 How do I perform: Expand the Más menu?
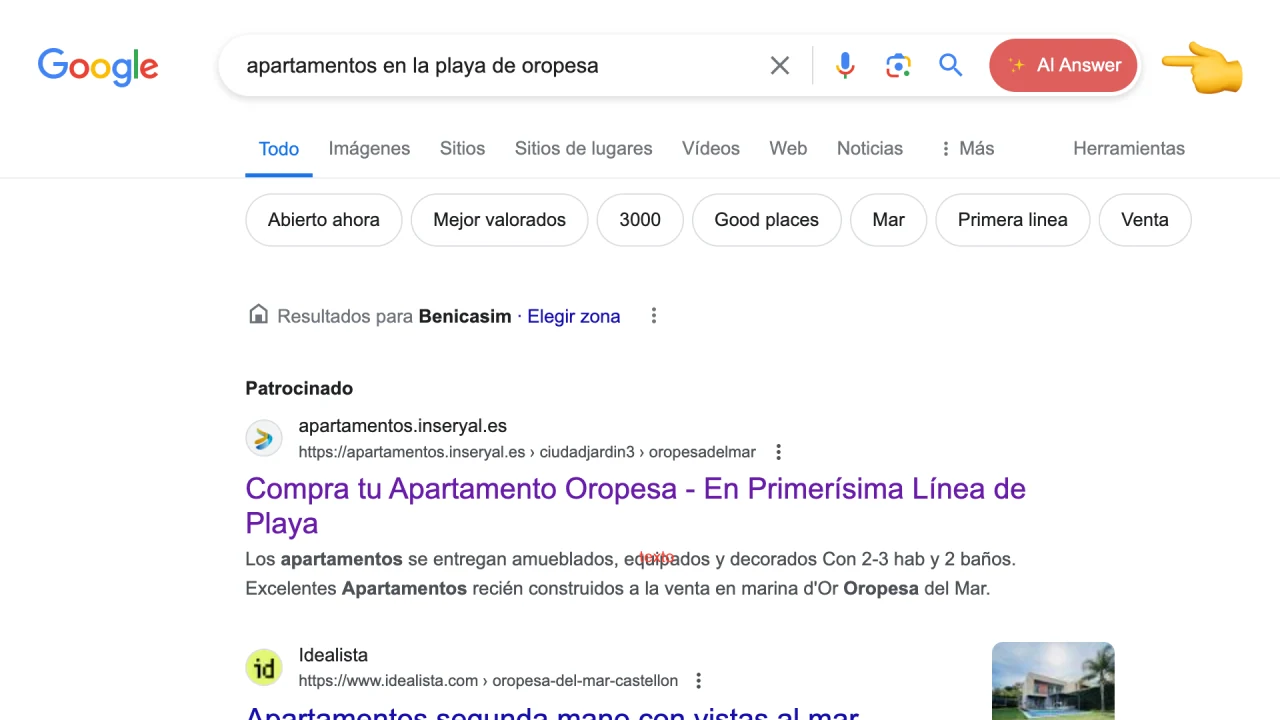(966, 148)
